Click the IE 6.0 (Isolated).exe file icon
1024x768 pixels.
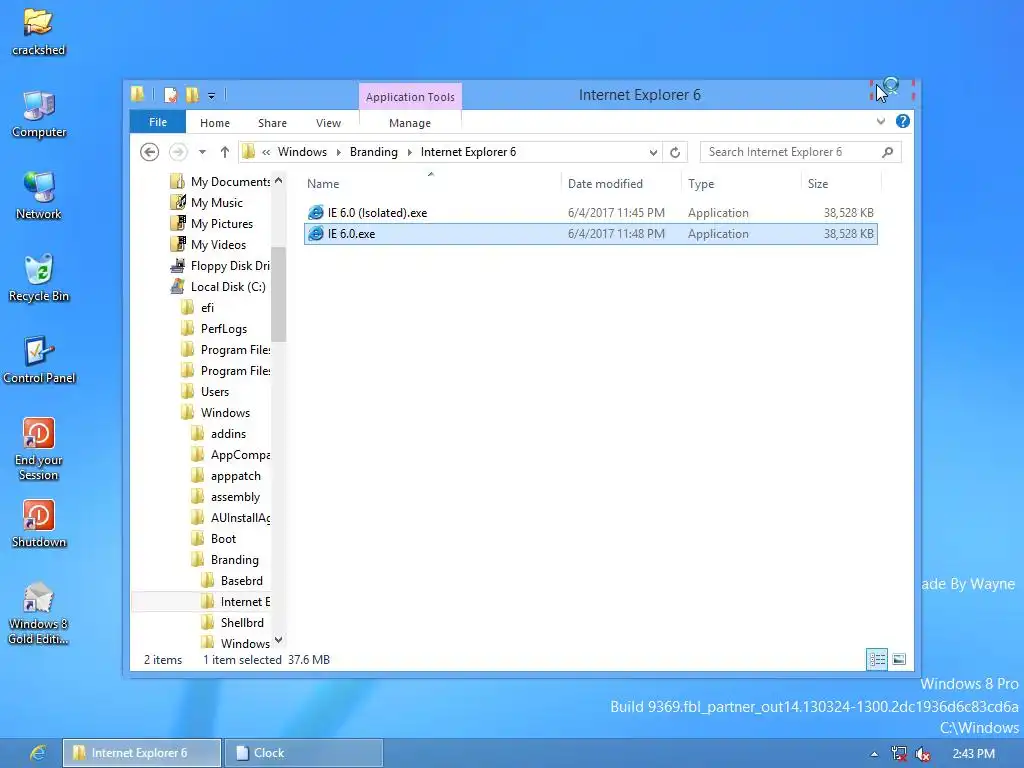click(x=315, y=213)
